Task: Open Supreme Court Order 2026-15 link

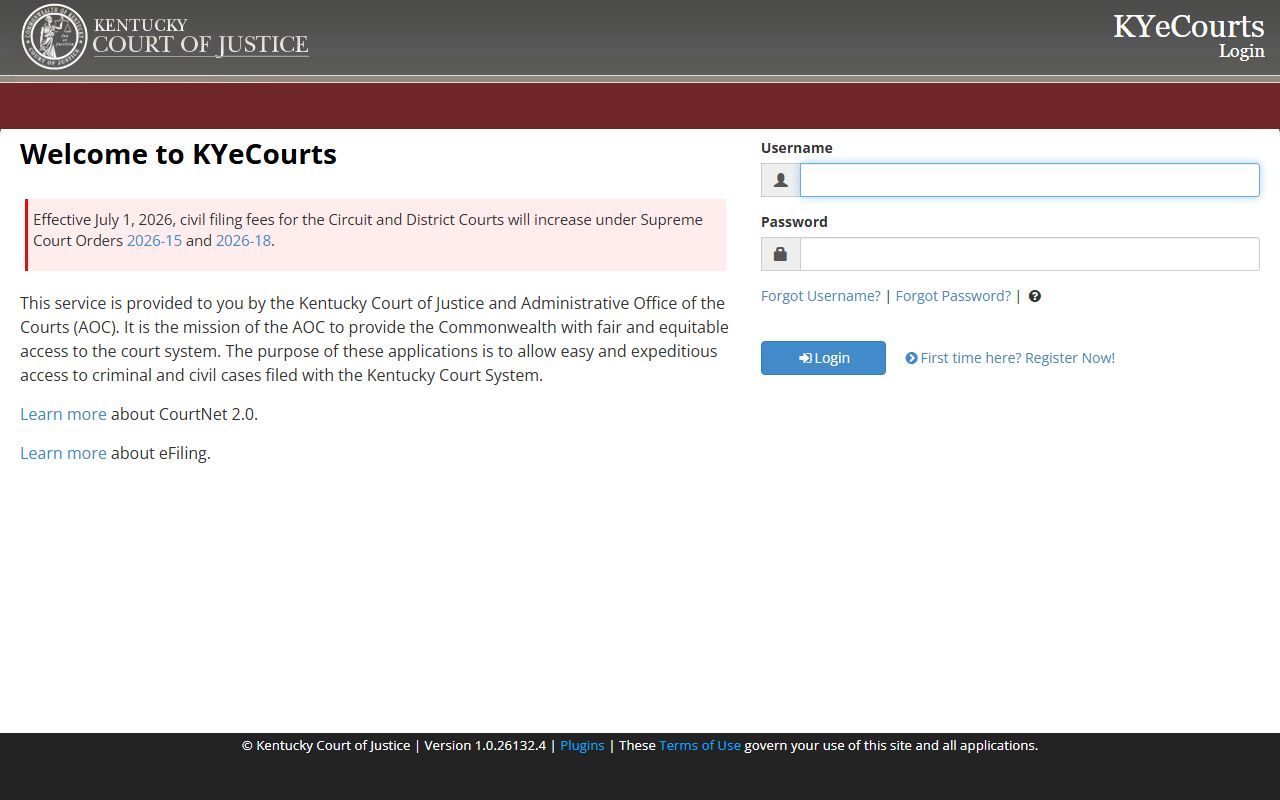Action: [x=154, y=240]
